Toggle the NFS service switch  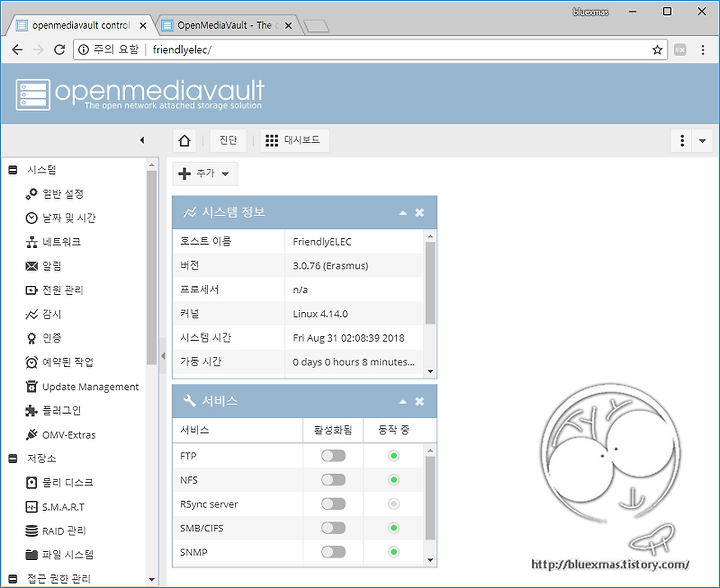(x=333, y=480)
